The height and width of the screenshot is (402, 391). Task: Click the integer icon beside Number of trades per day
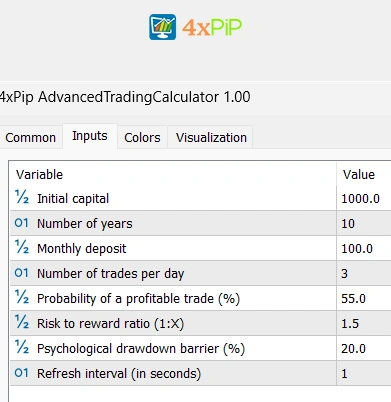click(x=22, y=273)
